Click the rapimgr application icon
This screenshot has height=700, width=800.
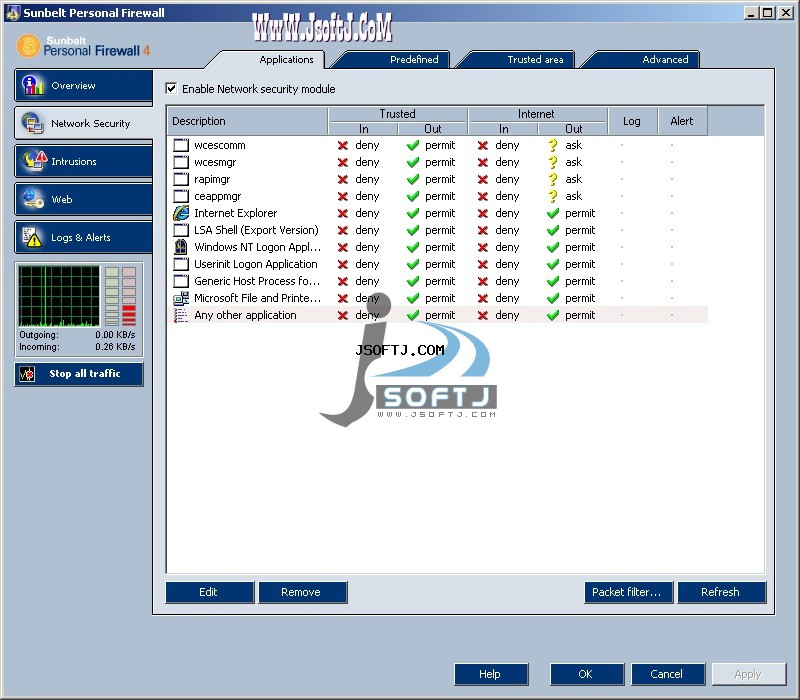tap(181, 179)
